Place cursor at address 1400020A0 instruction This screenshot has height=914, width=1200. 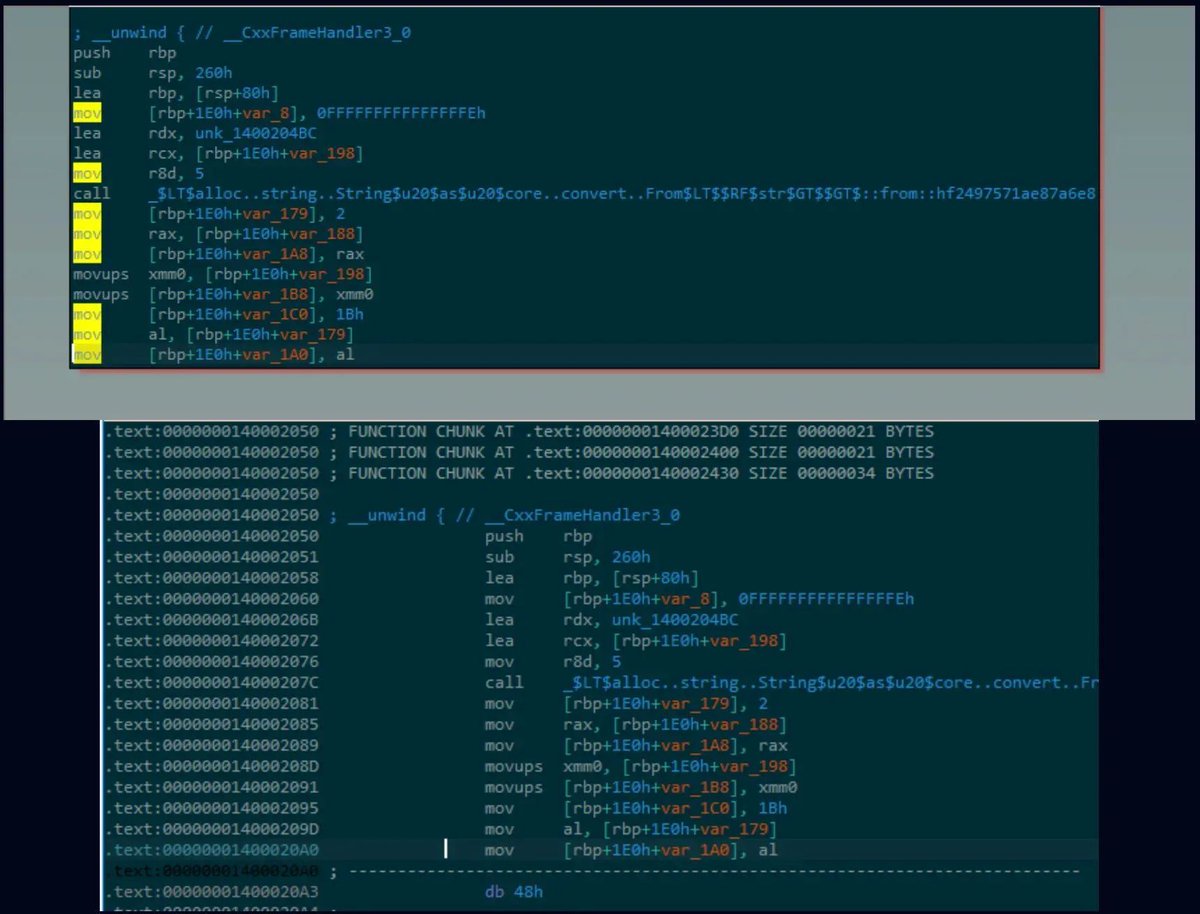coord(447,849)
